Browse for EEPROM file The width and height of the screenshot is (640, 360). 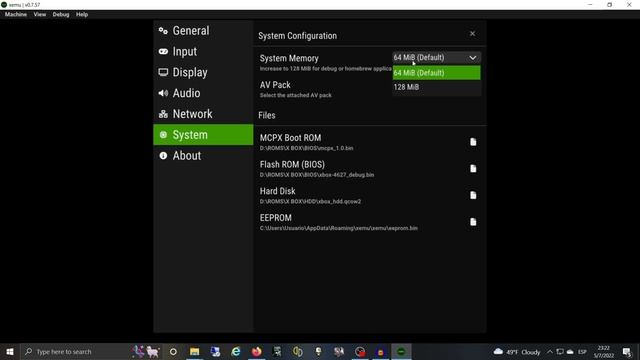[473, 222]
